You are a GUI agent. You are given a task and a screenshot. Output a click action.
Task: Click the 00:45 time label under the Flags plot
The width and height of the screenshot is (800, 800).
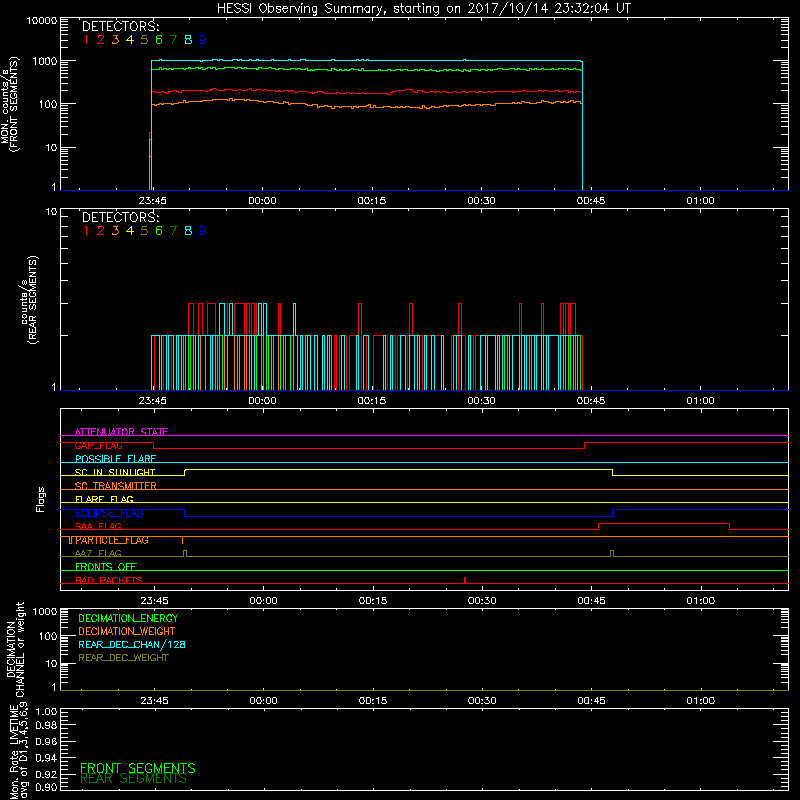coord(591,601)
